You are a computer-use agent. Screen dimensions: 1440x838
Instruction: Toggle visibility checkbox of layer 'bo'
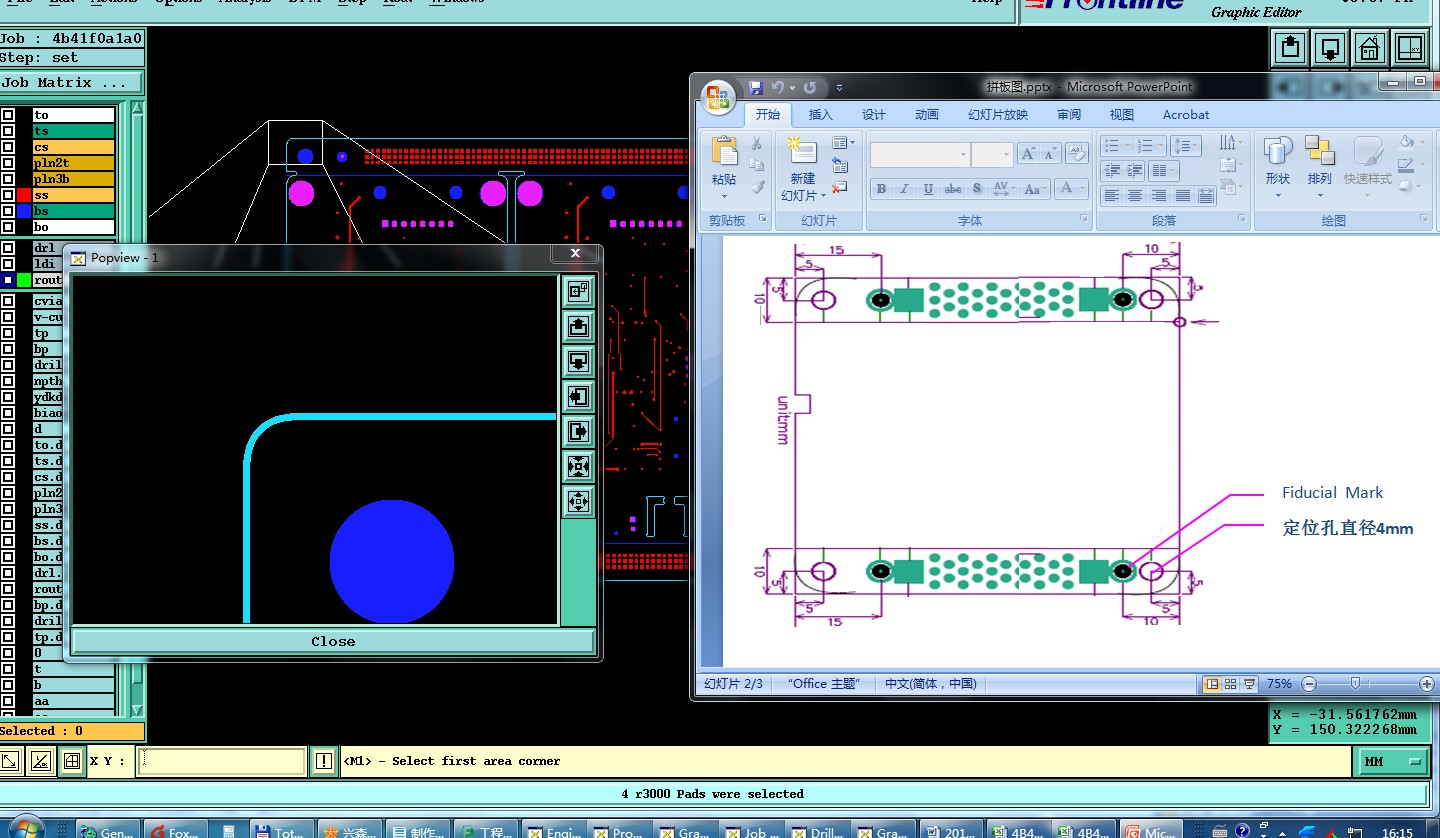tap(8, 227)
